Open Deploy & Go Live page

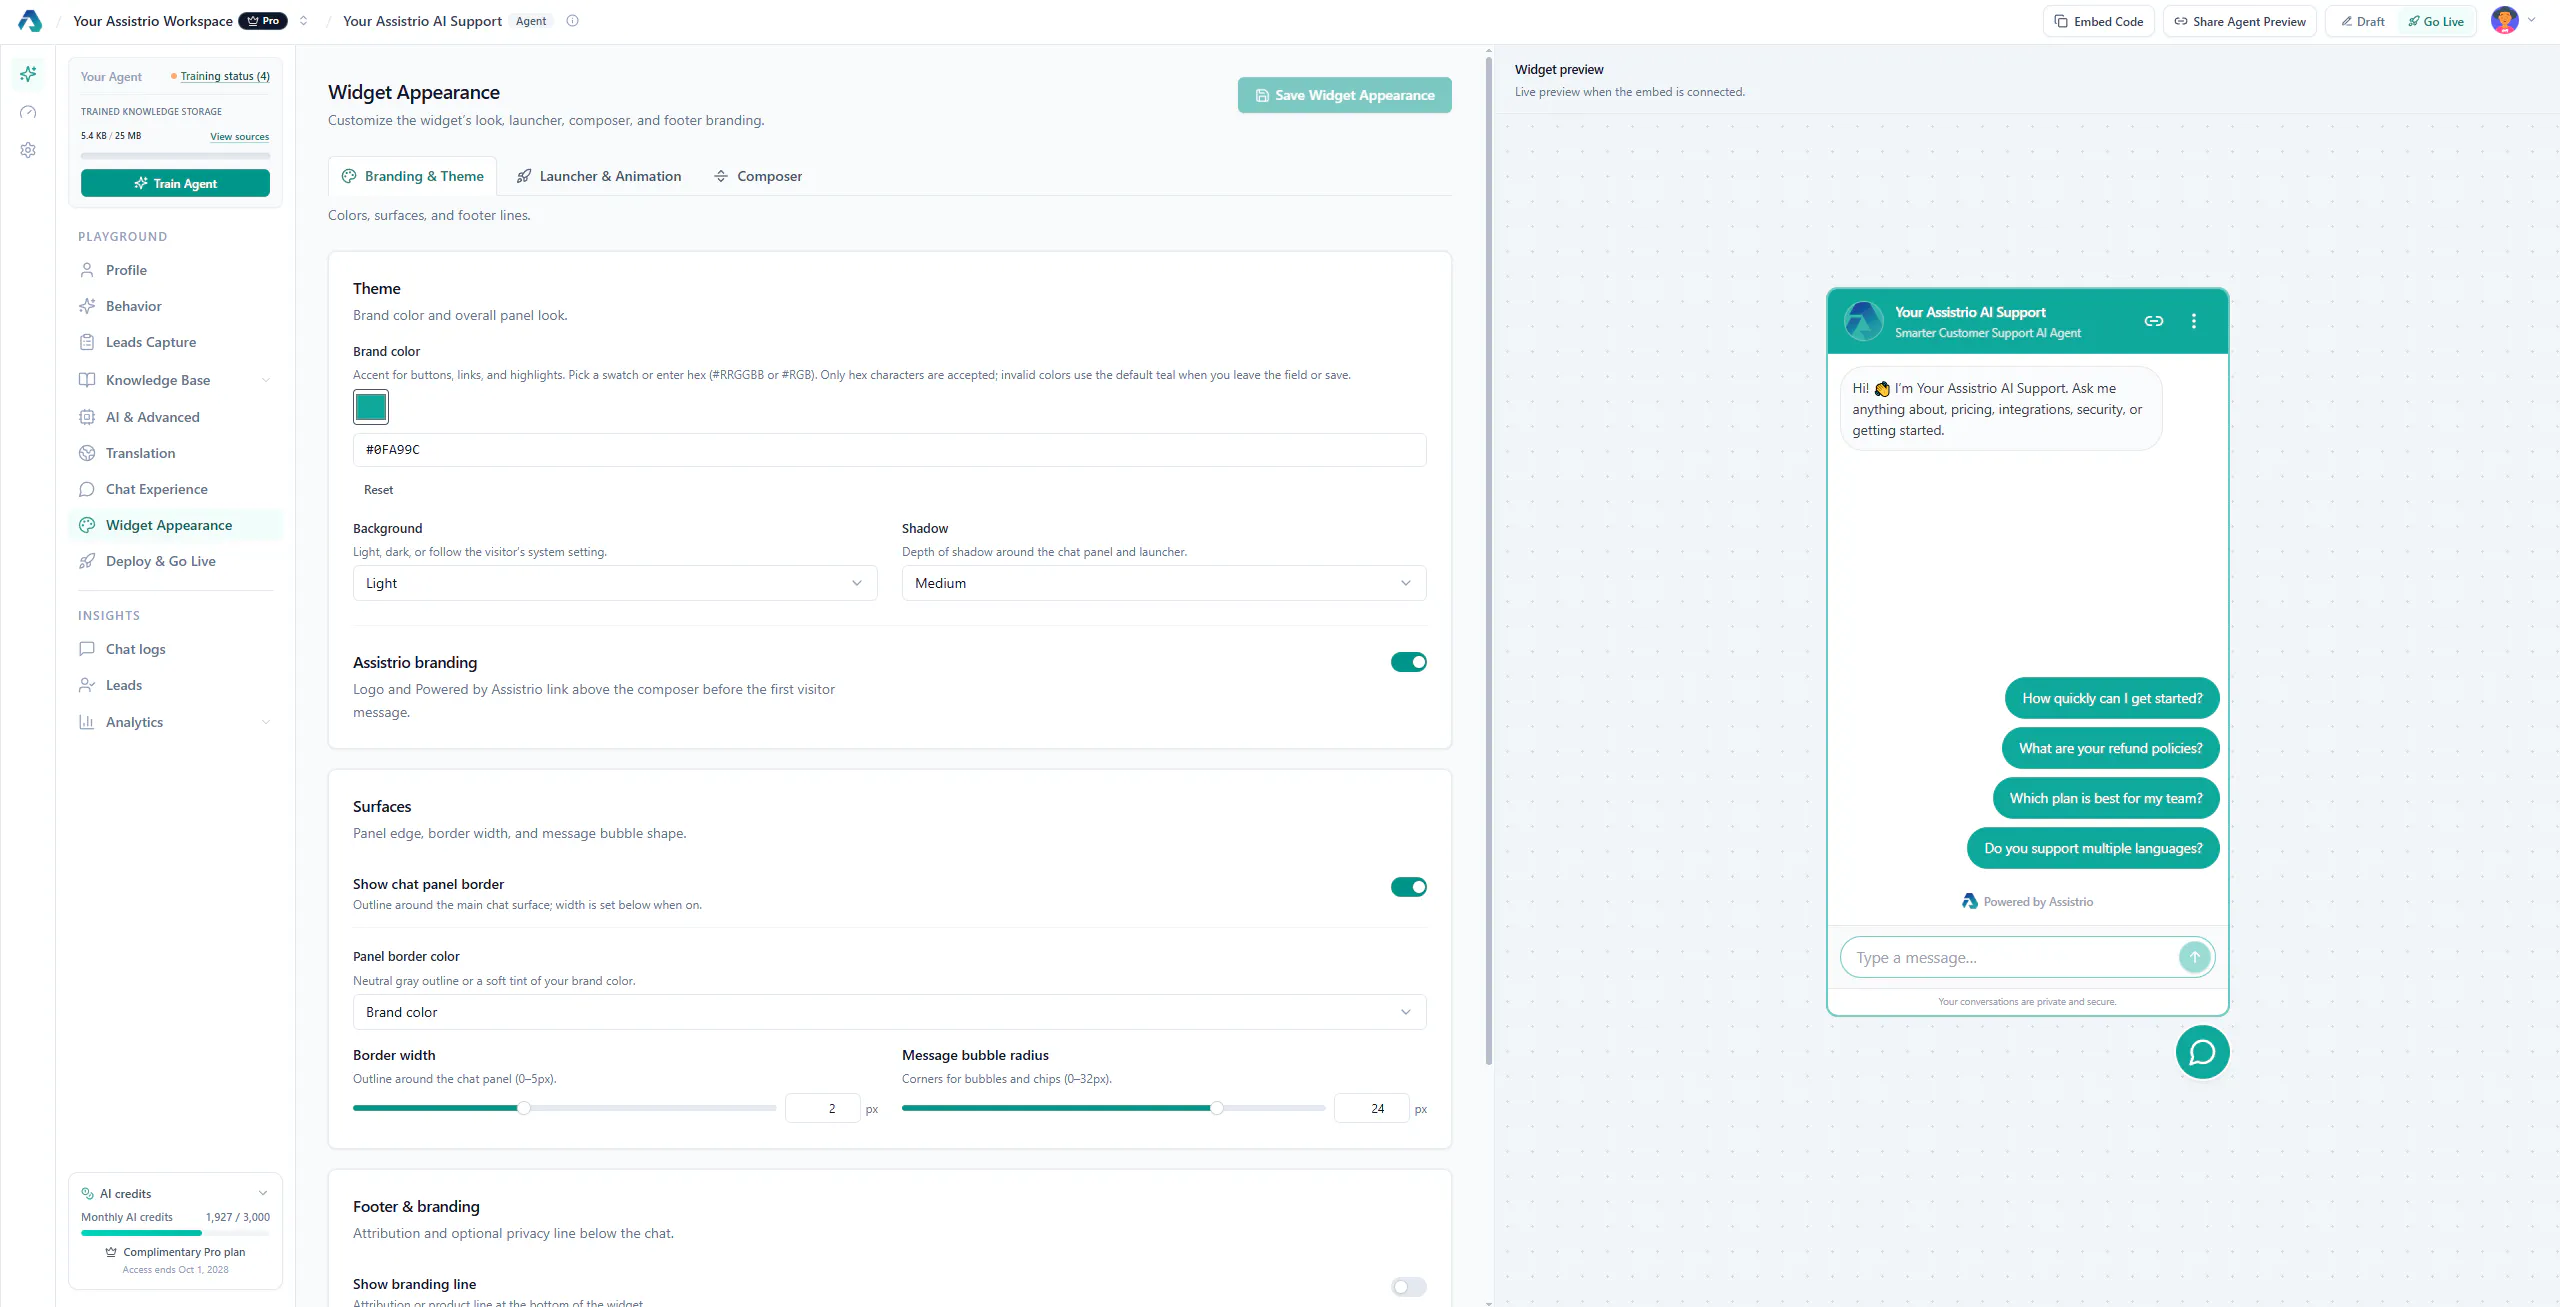click(175, 561)
